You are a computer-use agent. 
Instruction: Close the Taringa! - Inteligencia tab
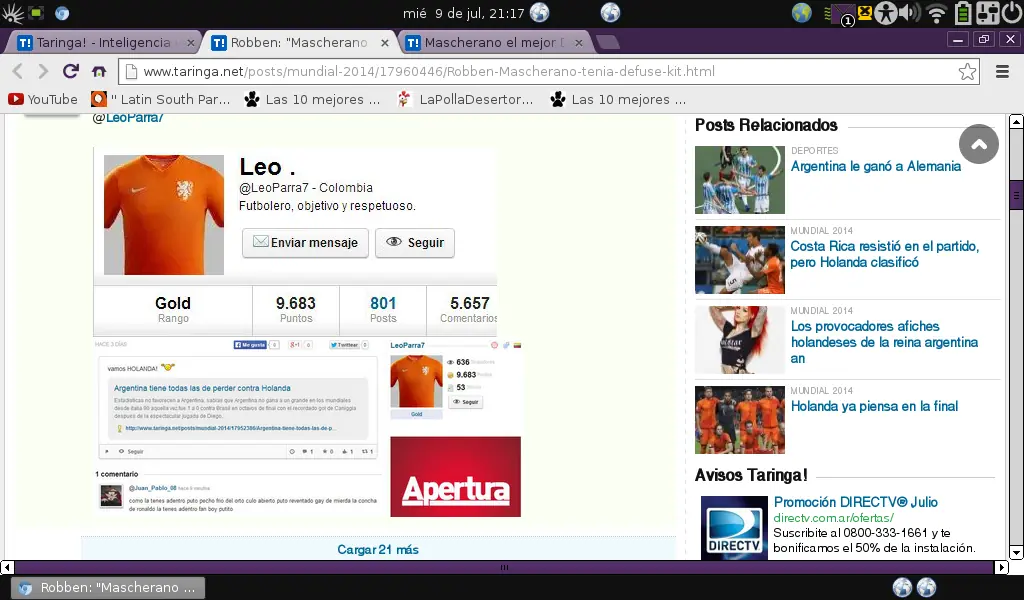point(190,43)
